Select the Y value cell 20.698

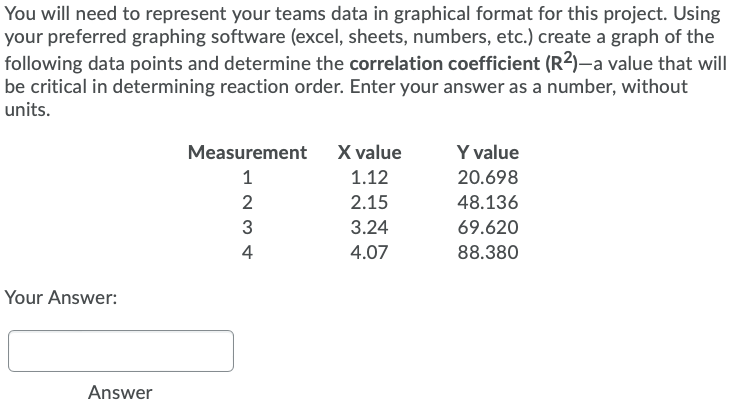[488, 177]
